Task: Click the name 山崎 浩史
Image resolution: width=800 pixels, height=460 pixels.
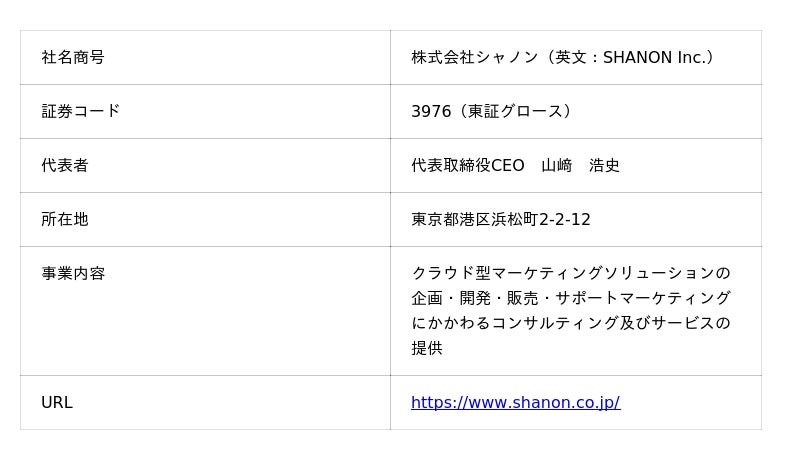Action: click(x=580, y=166)
